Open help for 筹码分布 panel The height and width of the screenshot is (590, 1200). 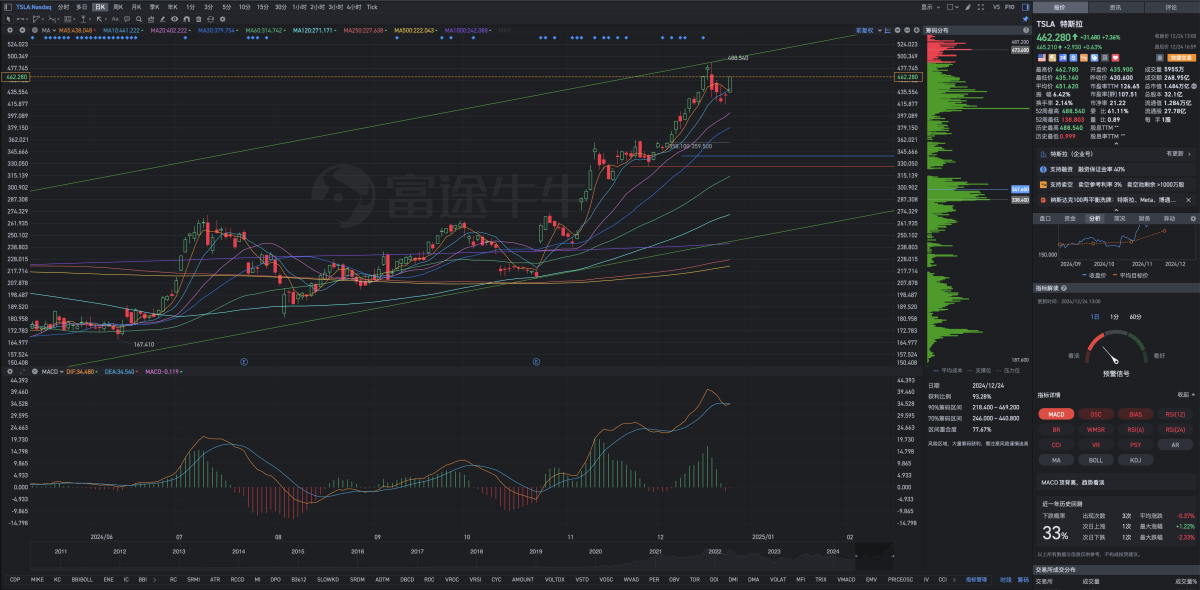pyautogui.click(x=1025, y=30)
